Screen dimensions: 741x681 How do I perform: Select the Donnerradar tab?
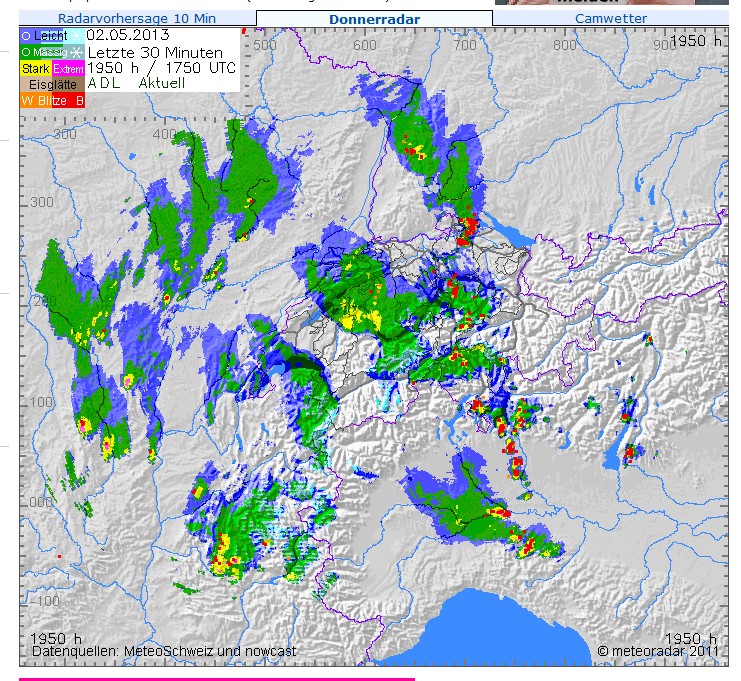pos(374,19)
